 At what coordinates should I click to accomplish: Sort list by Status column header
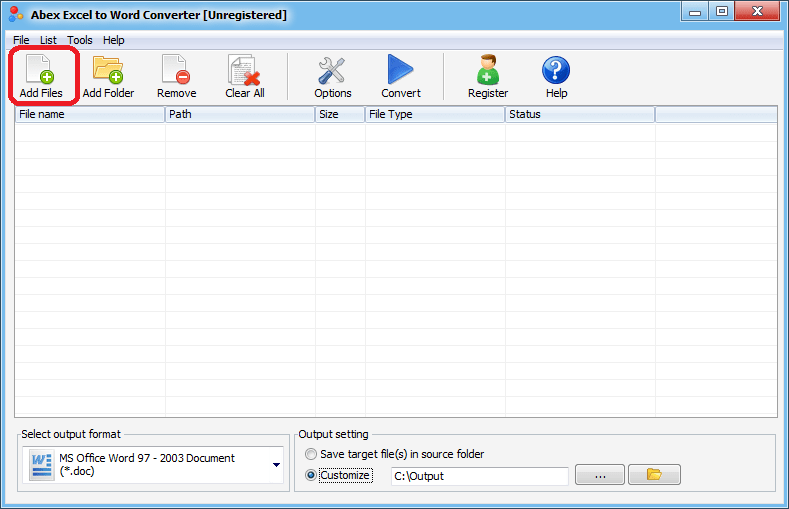580,114
